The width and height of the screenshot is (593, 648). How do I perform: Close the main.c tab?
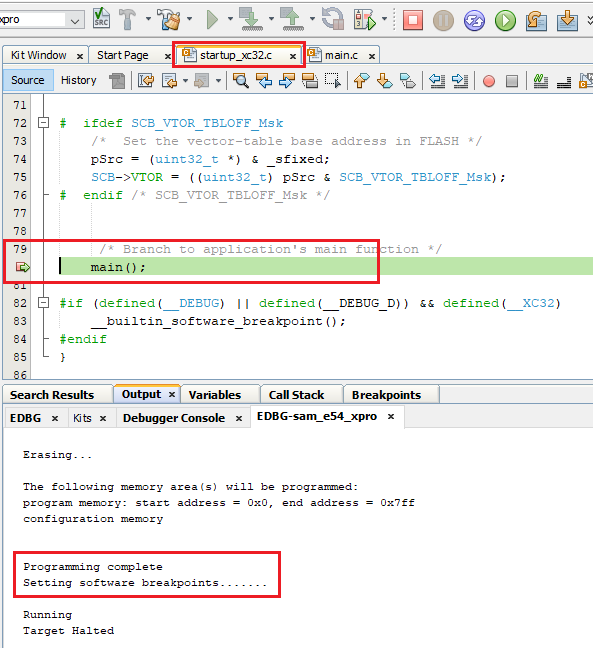372,56
